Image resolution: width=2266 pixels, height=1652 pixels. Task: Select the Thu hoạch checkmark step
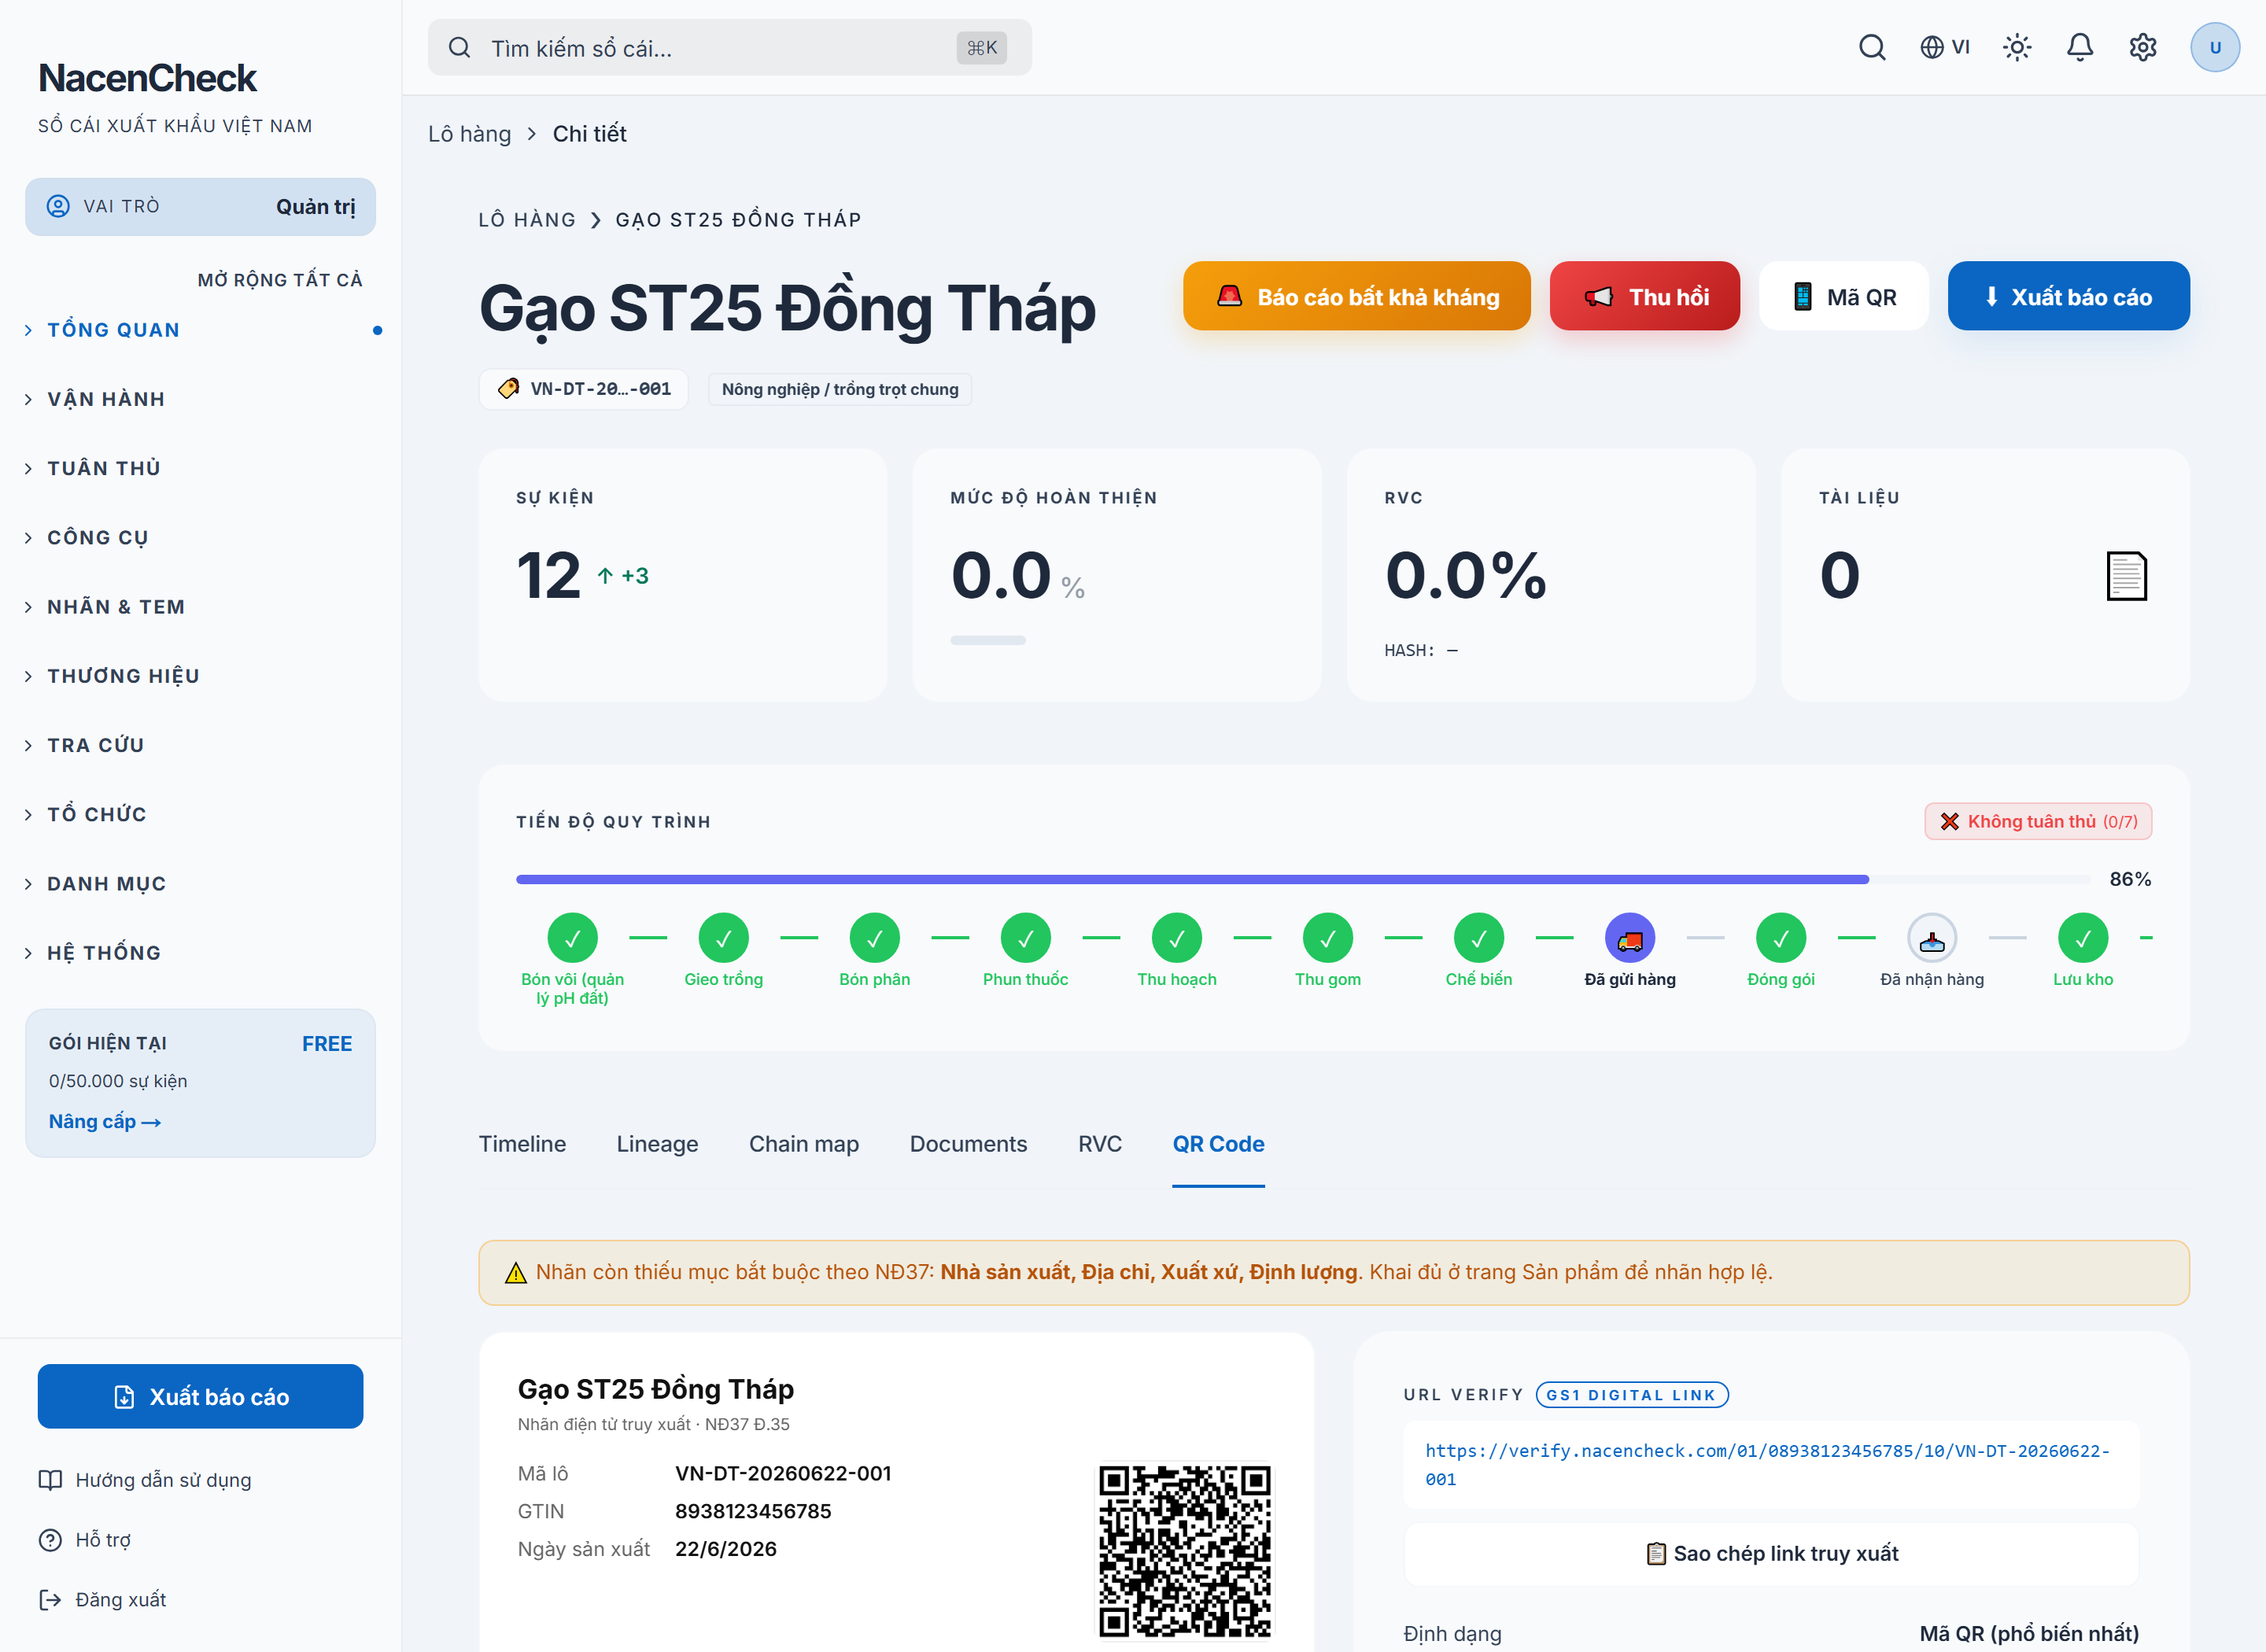pyautogui.click(x=1177, y=938)
